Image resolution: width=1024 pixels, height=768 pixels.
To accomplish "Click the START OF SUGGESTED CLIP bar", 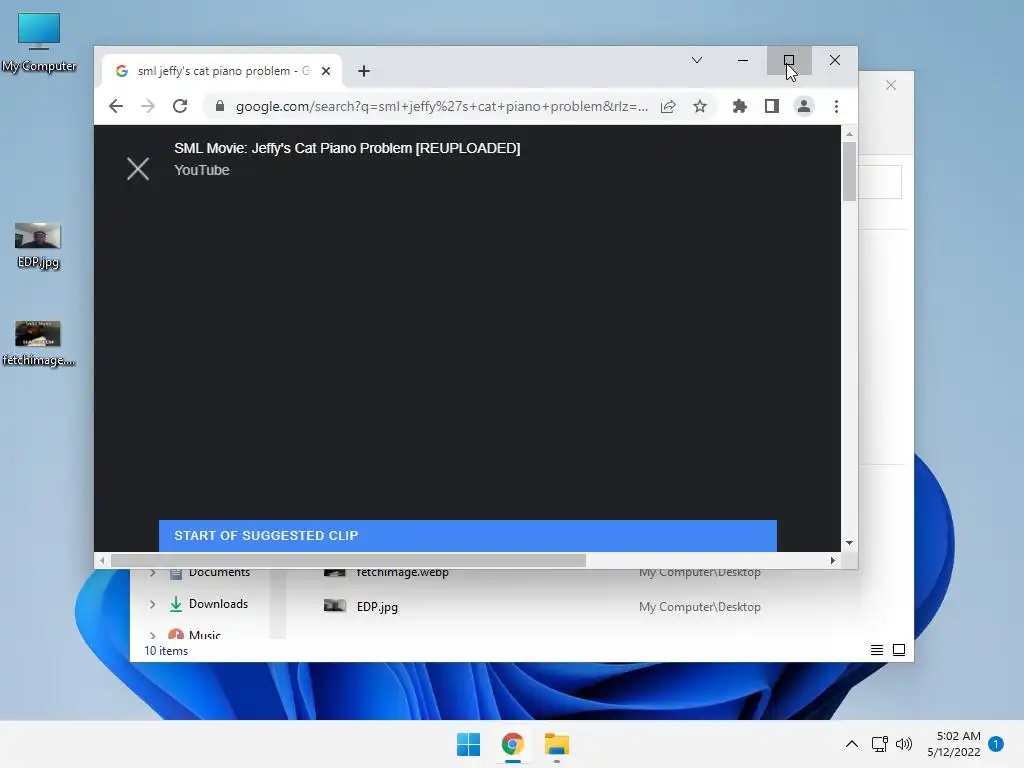I will click(468, 536).
